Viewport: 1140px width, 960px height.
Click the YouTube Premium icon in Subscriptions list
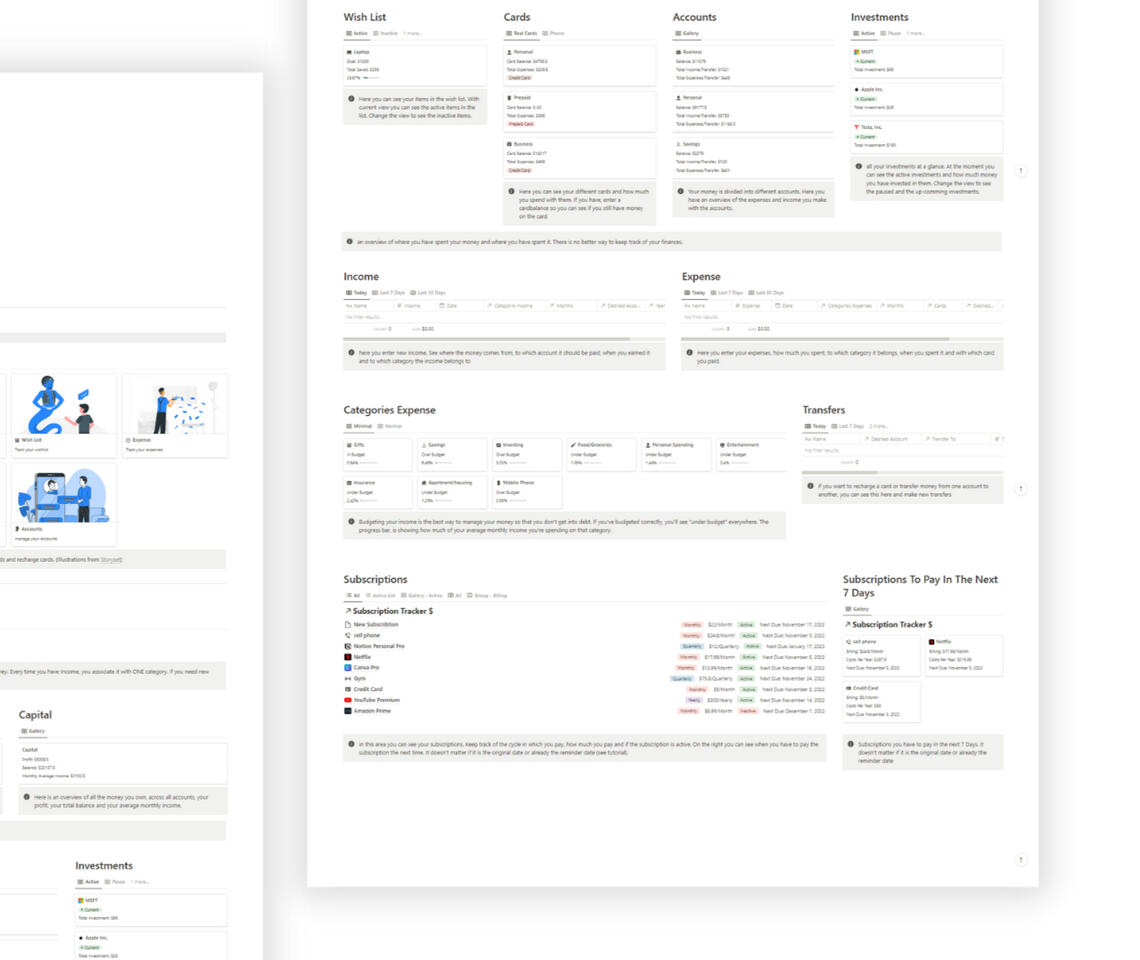(x=347, y=700)
